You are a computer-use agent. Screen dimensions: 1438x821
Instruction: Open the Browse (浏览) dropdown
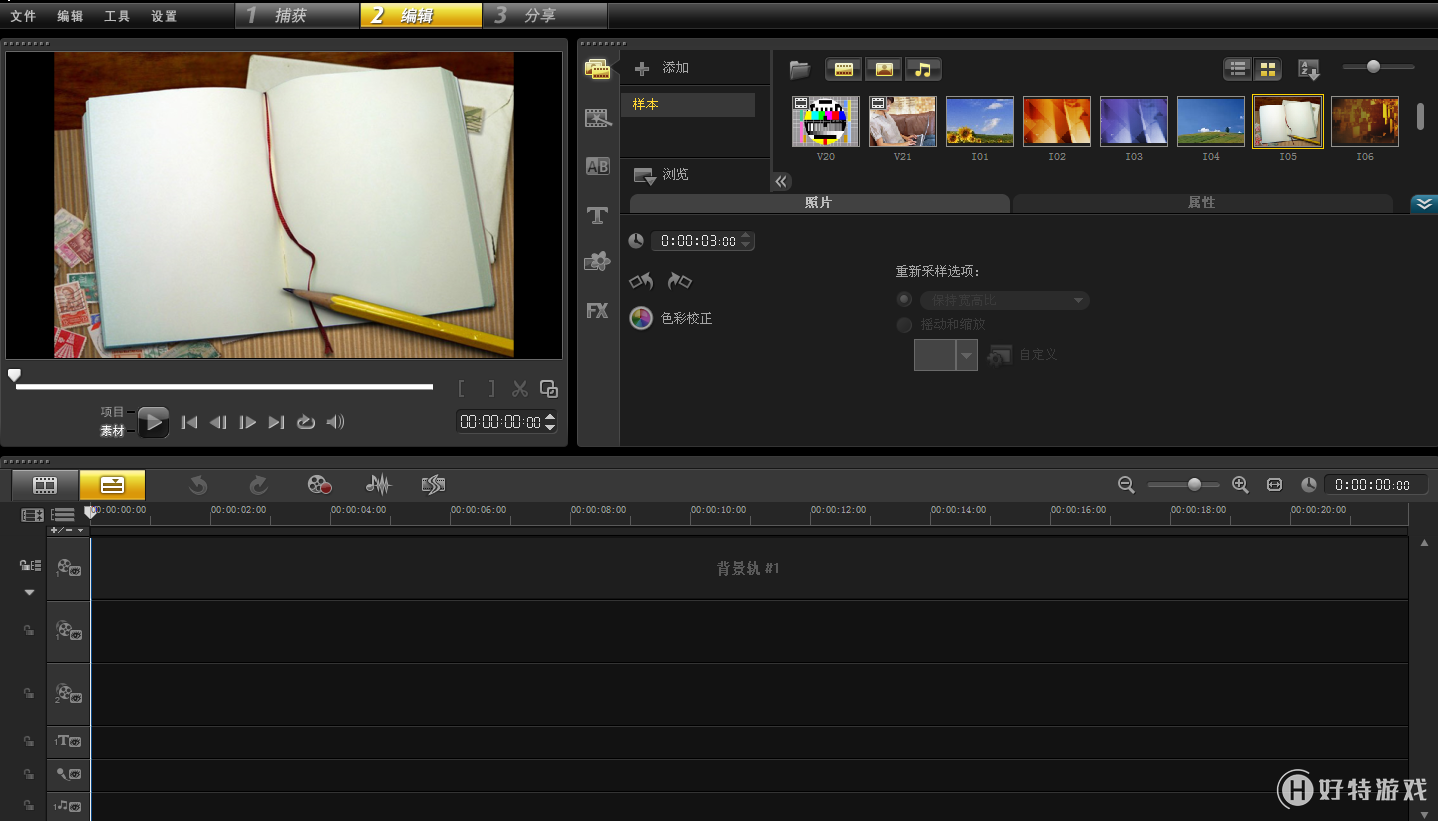point(662,175)
